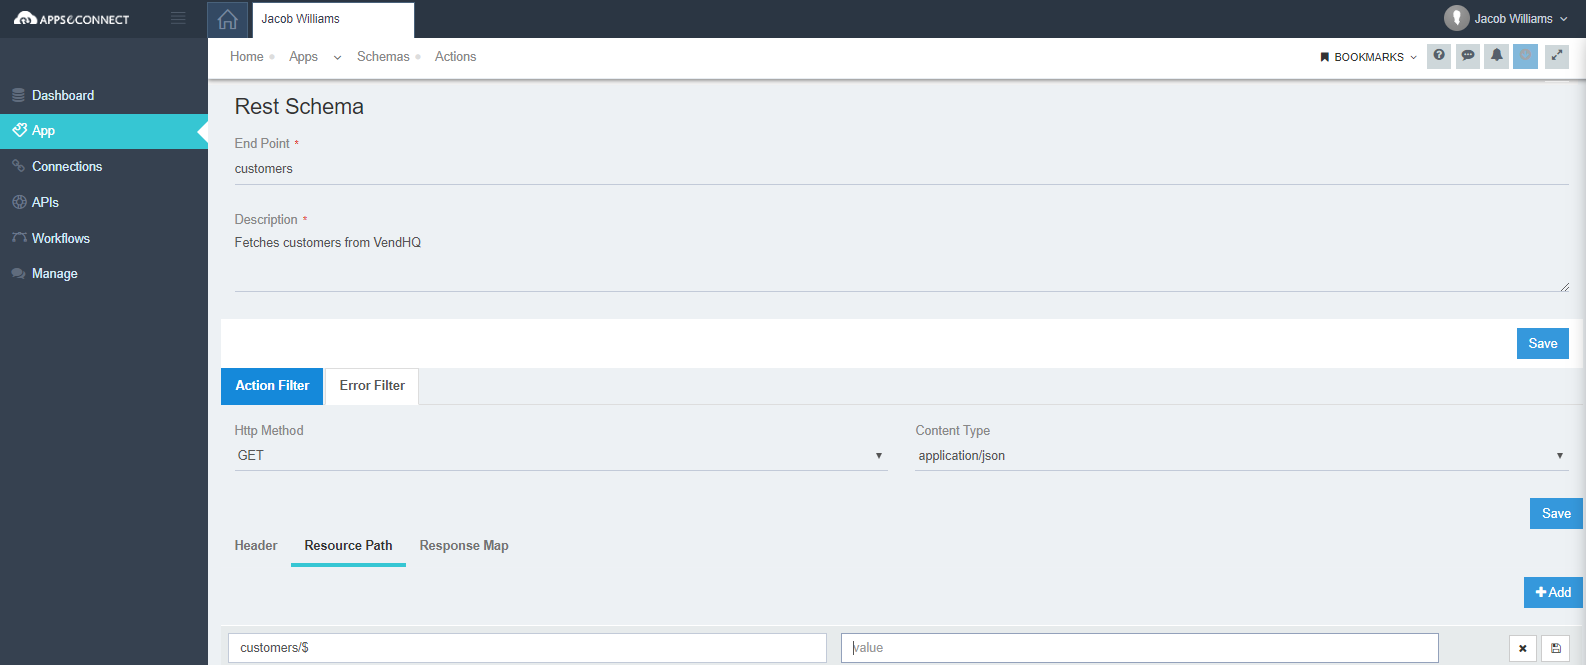Image resolution: width=1586 pixels, height=665 pixels.
Task: Click the value input field
Action: pyautogui.click(x=1139, y=648)
